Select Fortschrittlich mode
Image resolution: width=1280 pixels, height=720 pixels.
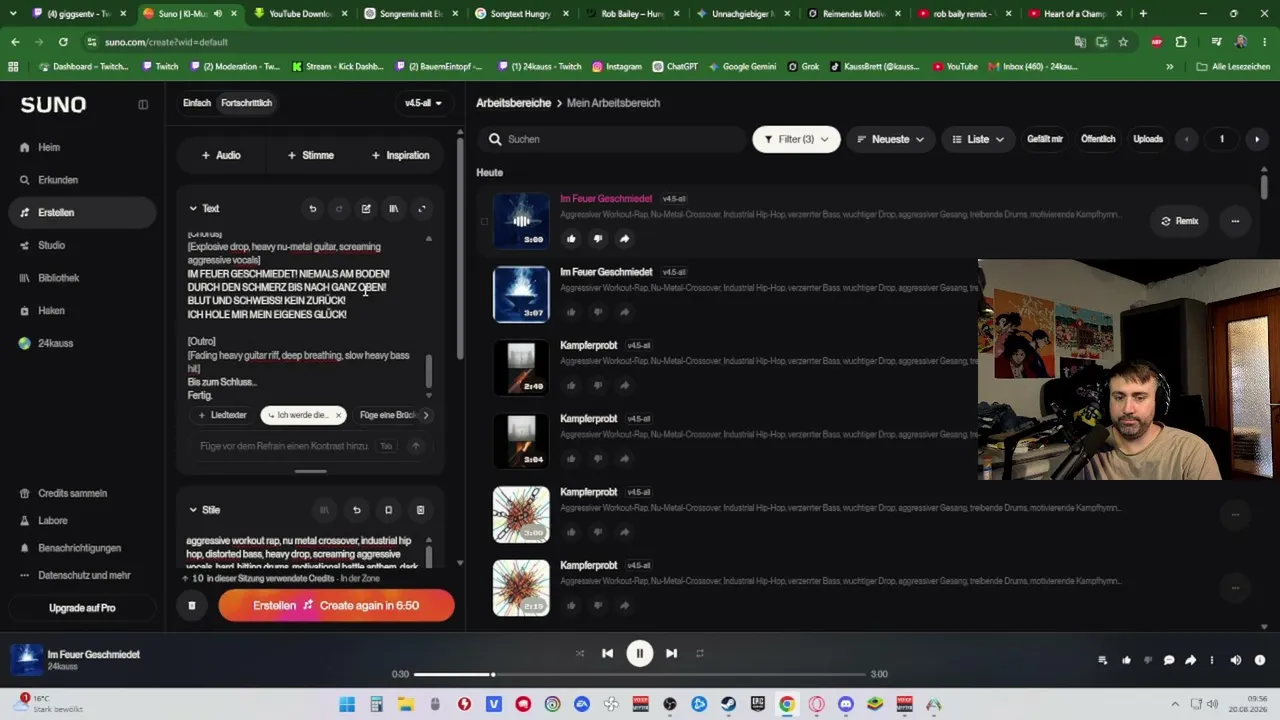[x=246, y=103]
